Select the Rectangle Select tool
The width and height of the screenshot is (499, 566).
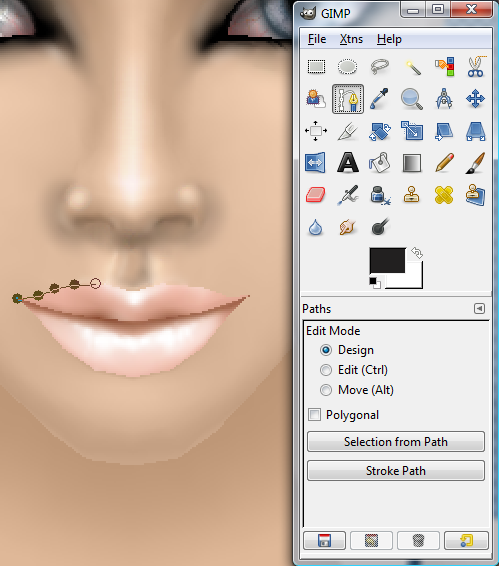click(316, 67)
